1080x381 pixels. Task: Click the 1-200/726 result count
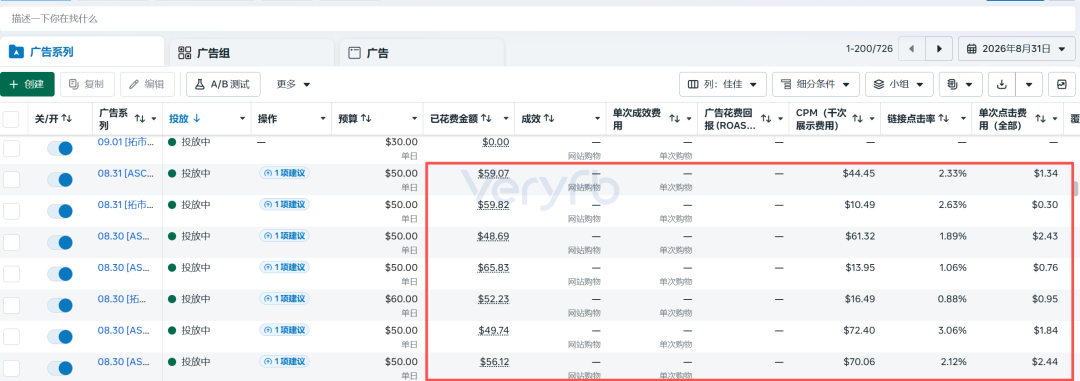click(x=869, y=49)
